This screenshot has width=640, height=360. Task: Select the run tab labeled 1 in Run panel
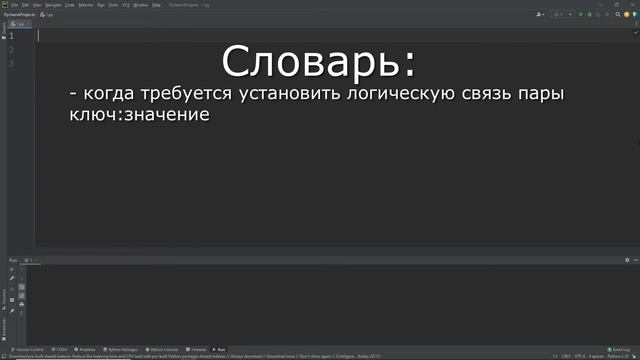31,260
